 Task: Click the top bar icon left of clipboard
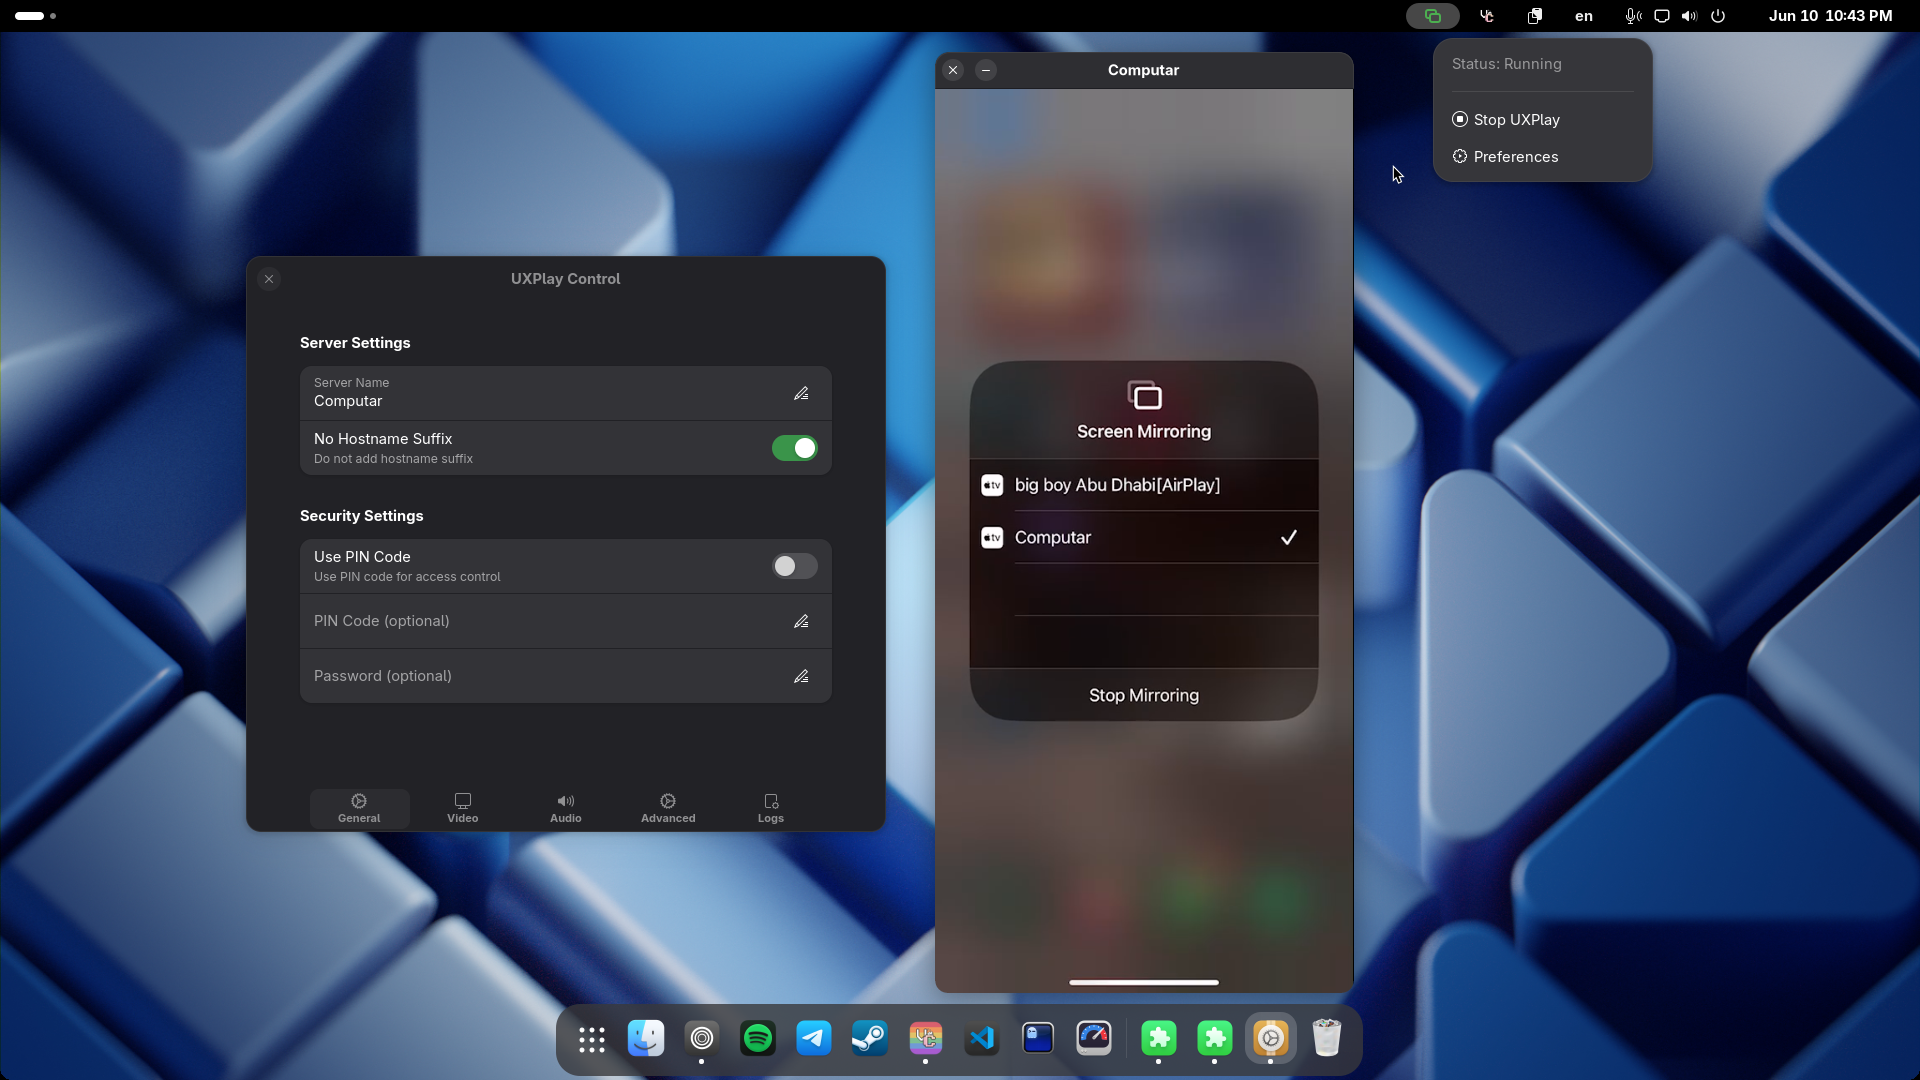click(x=1487, y=16)
